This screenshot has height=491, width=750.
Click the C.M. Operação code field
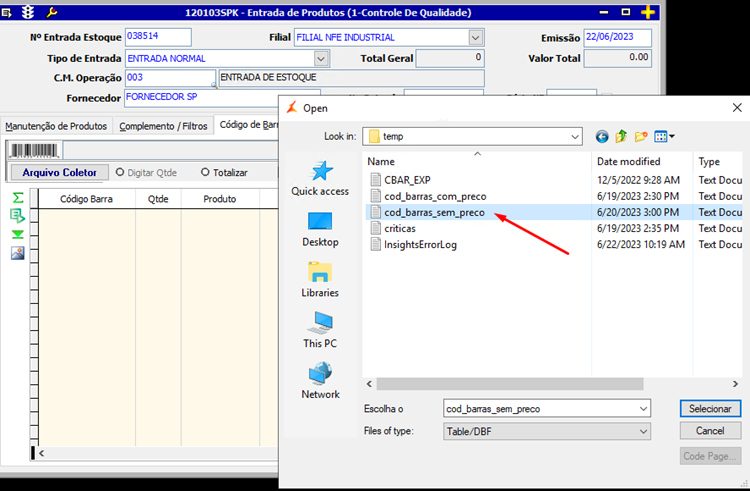pos(170,78)
